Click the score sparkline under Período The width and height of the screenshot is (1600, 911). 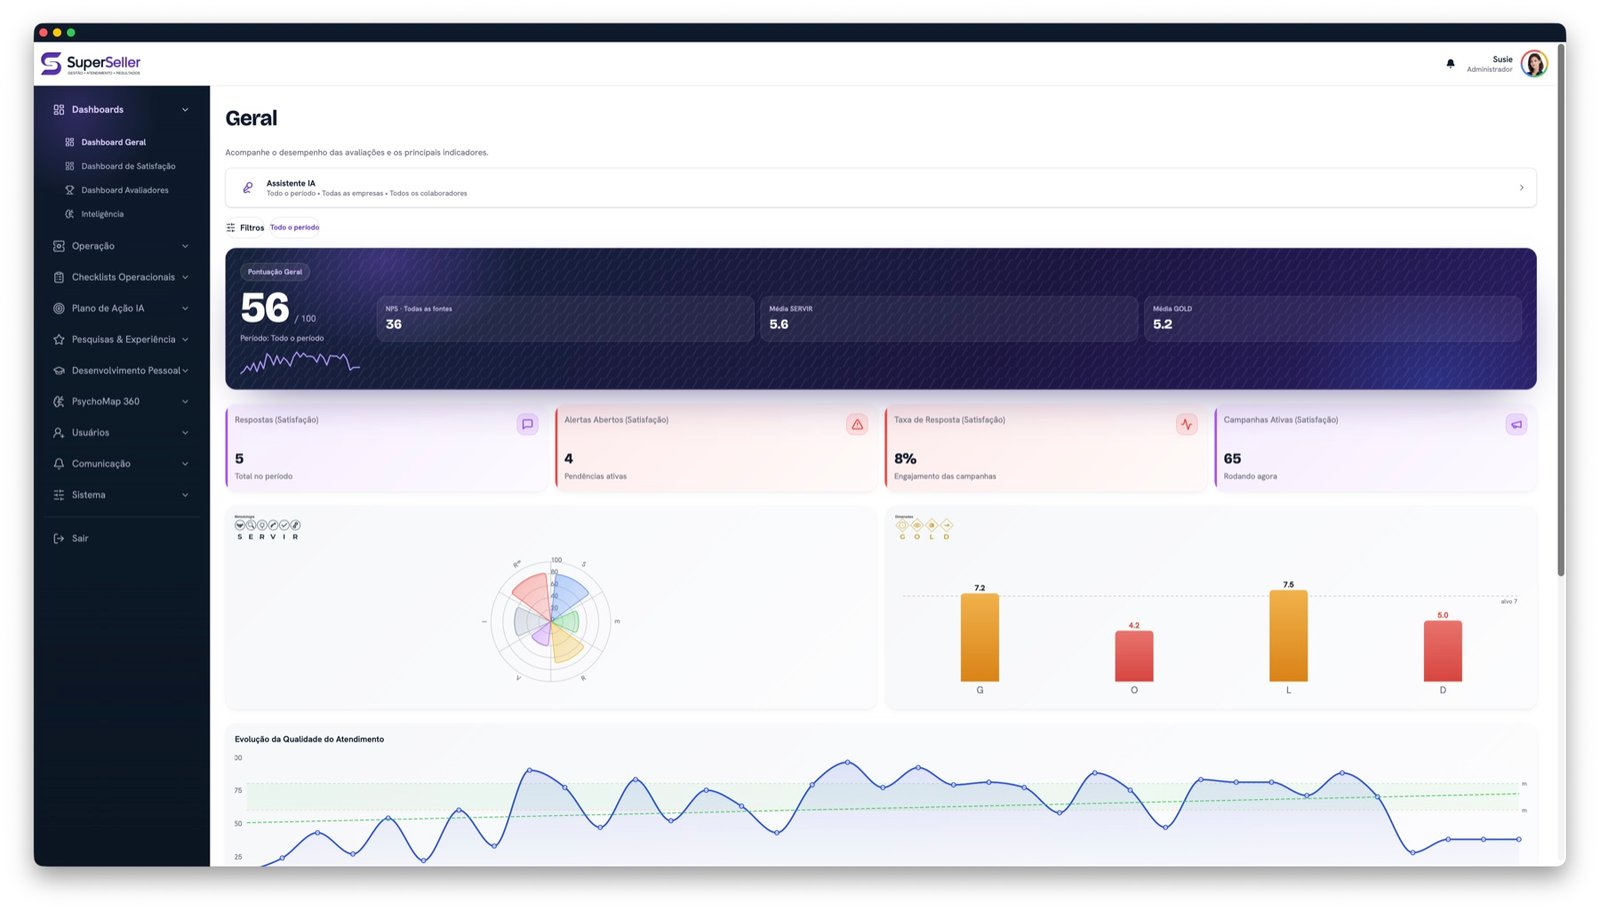[300, 363]
